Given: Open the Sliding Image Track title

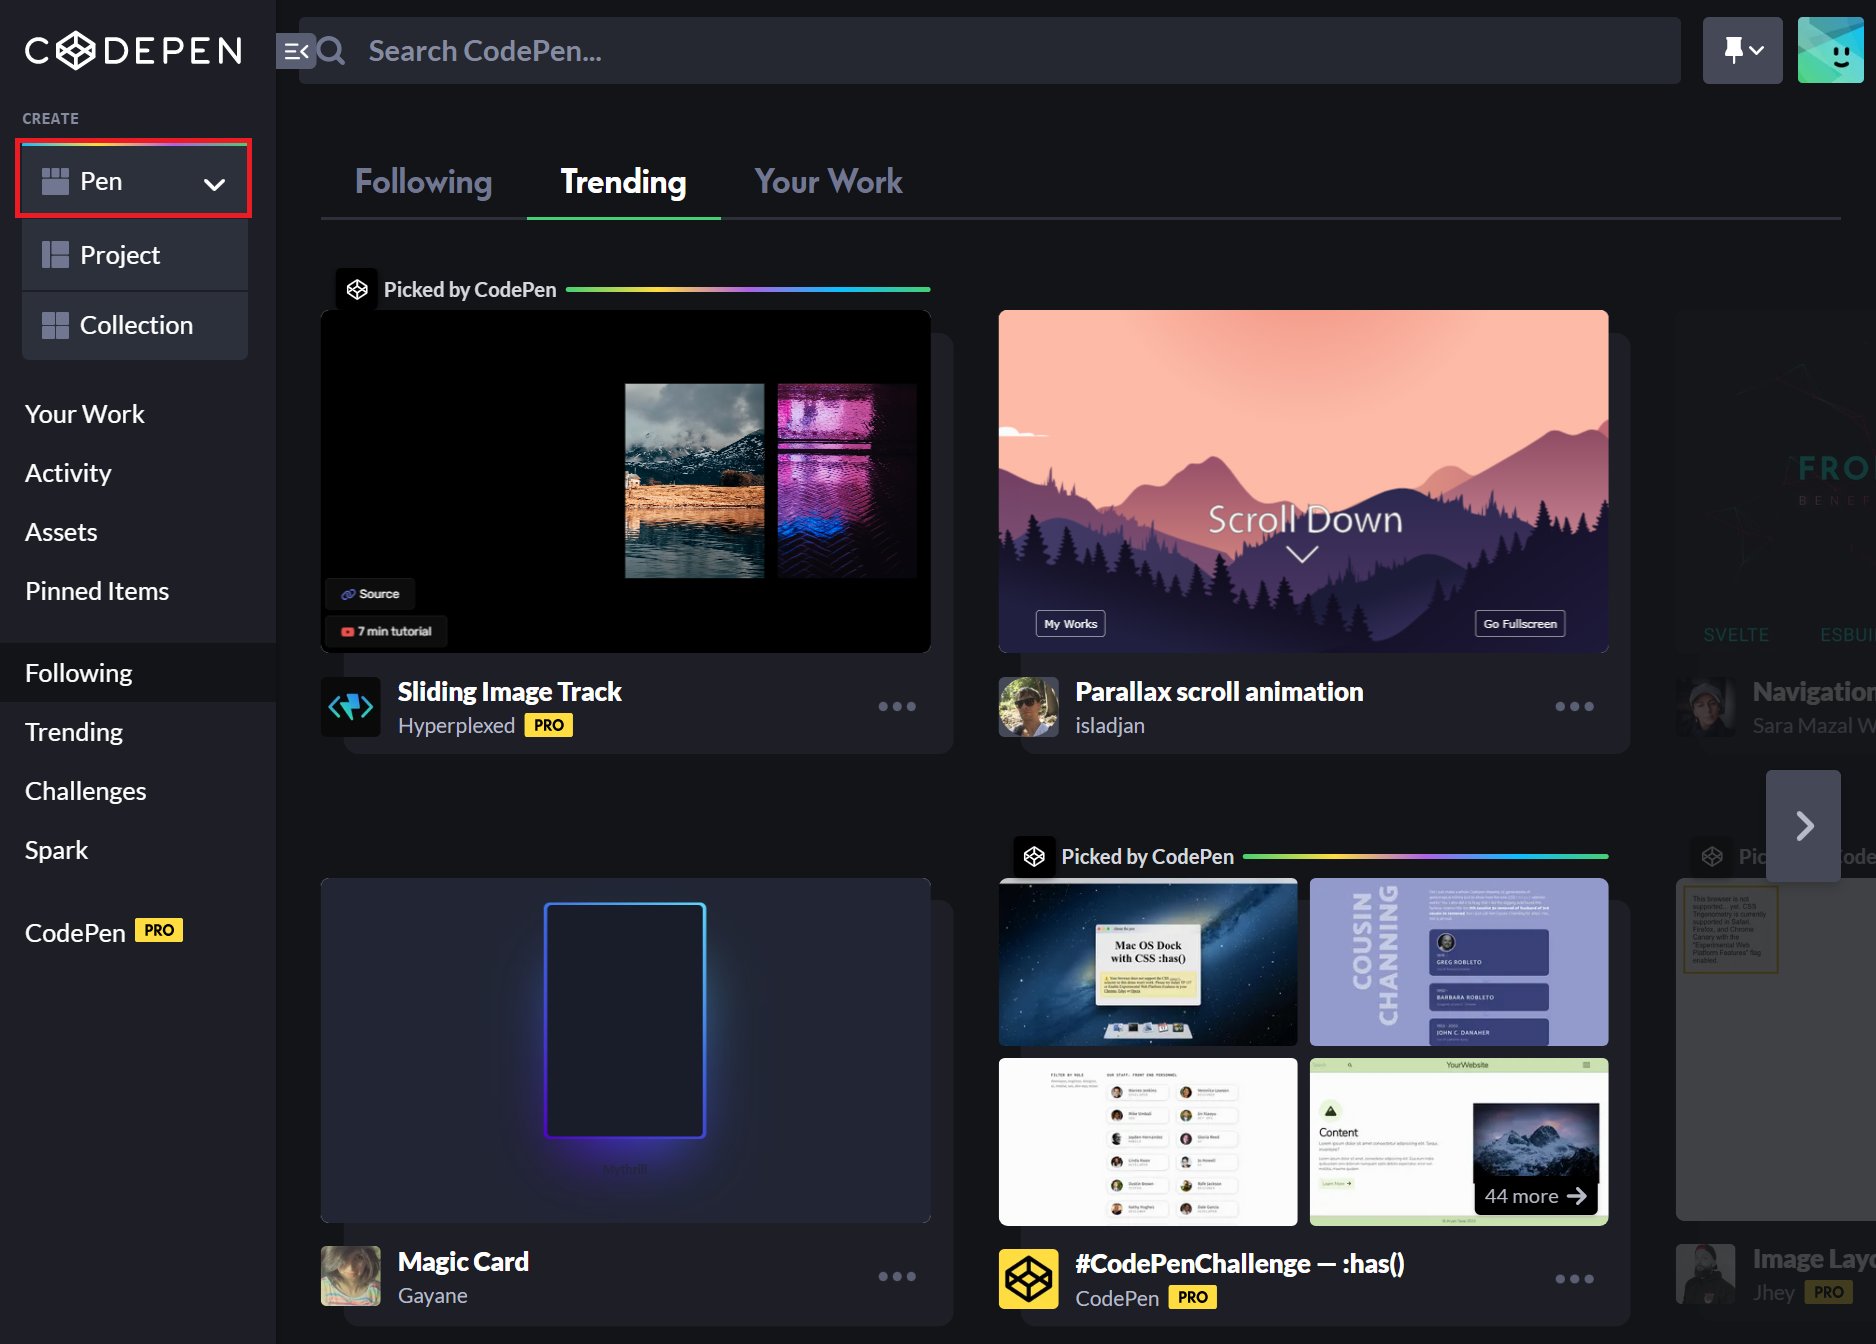Looking at the screenshot, I should click(509, 692).
